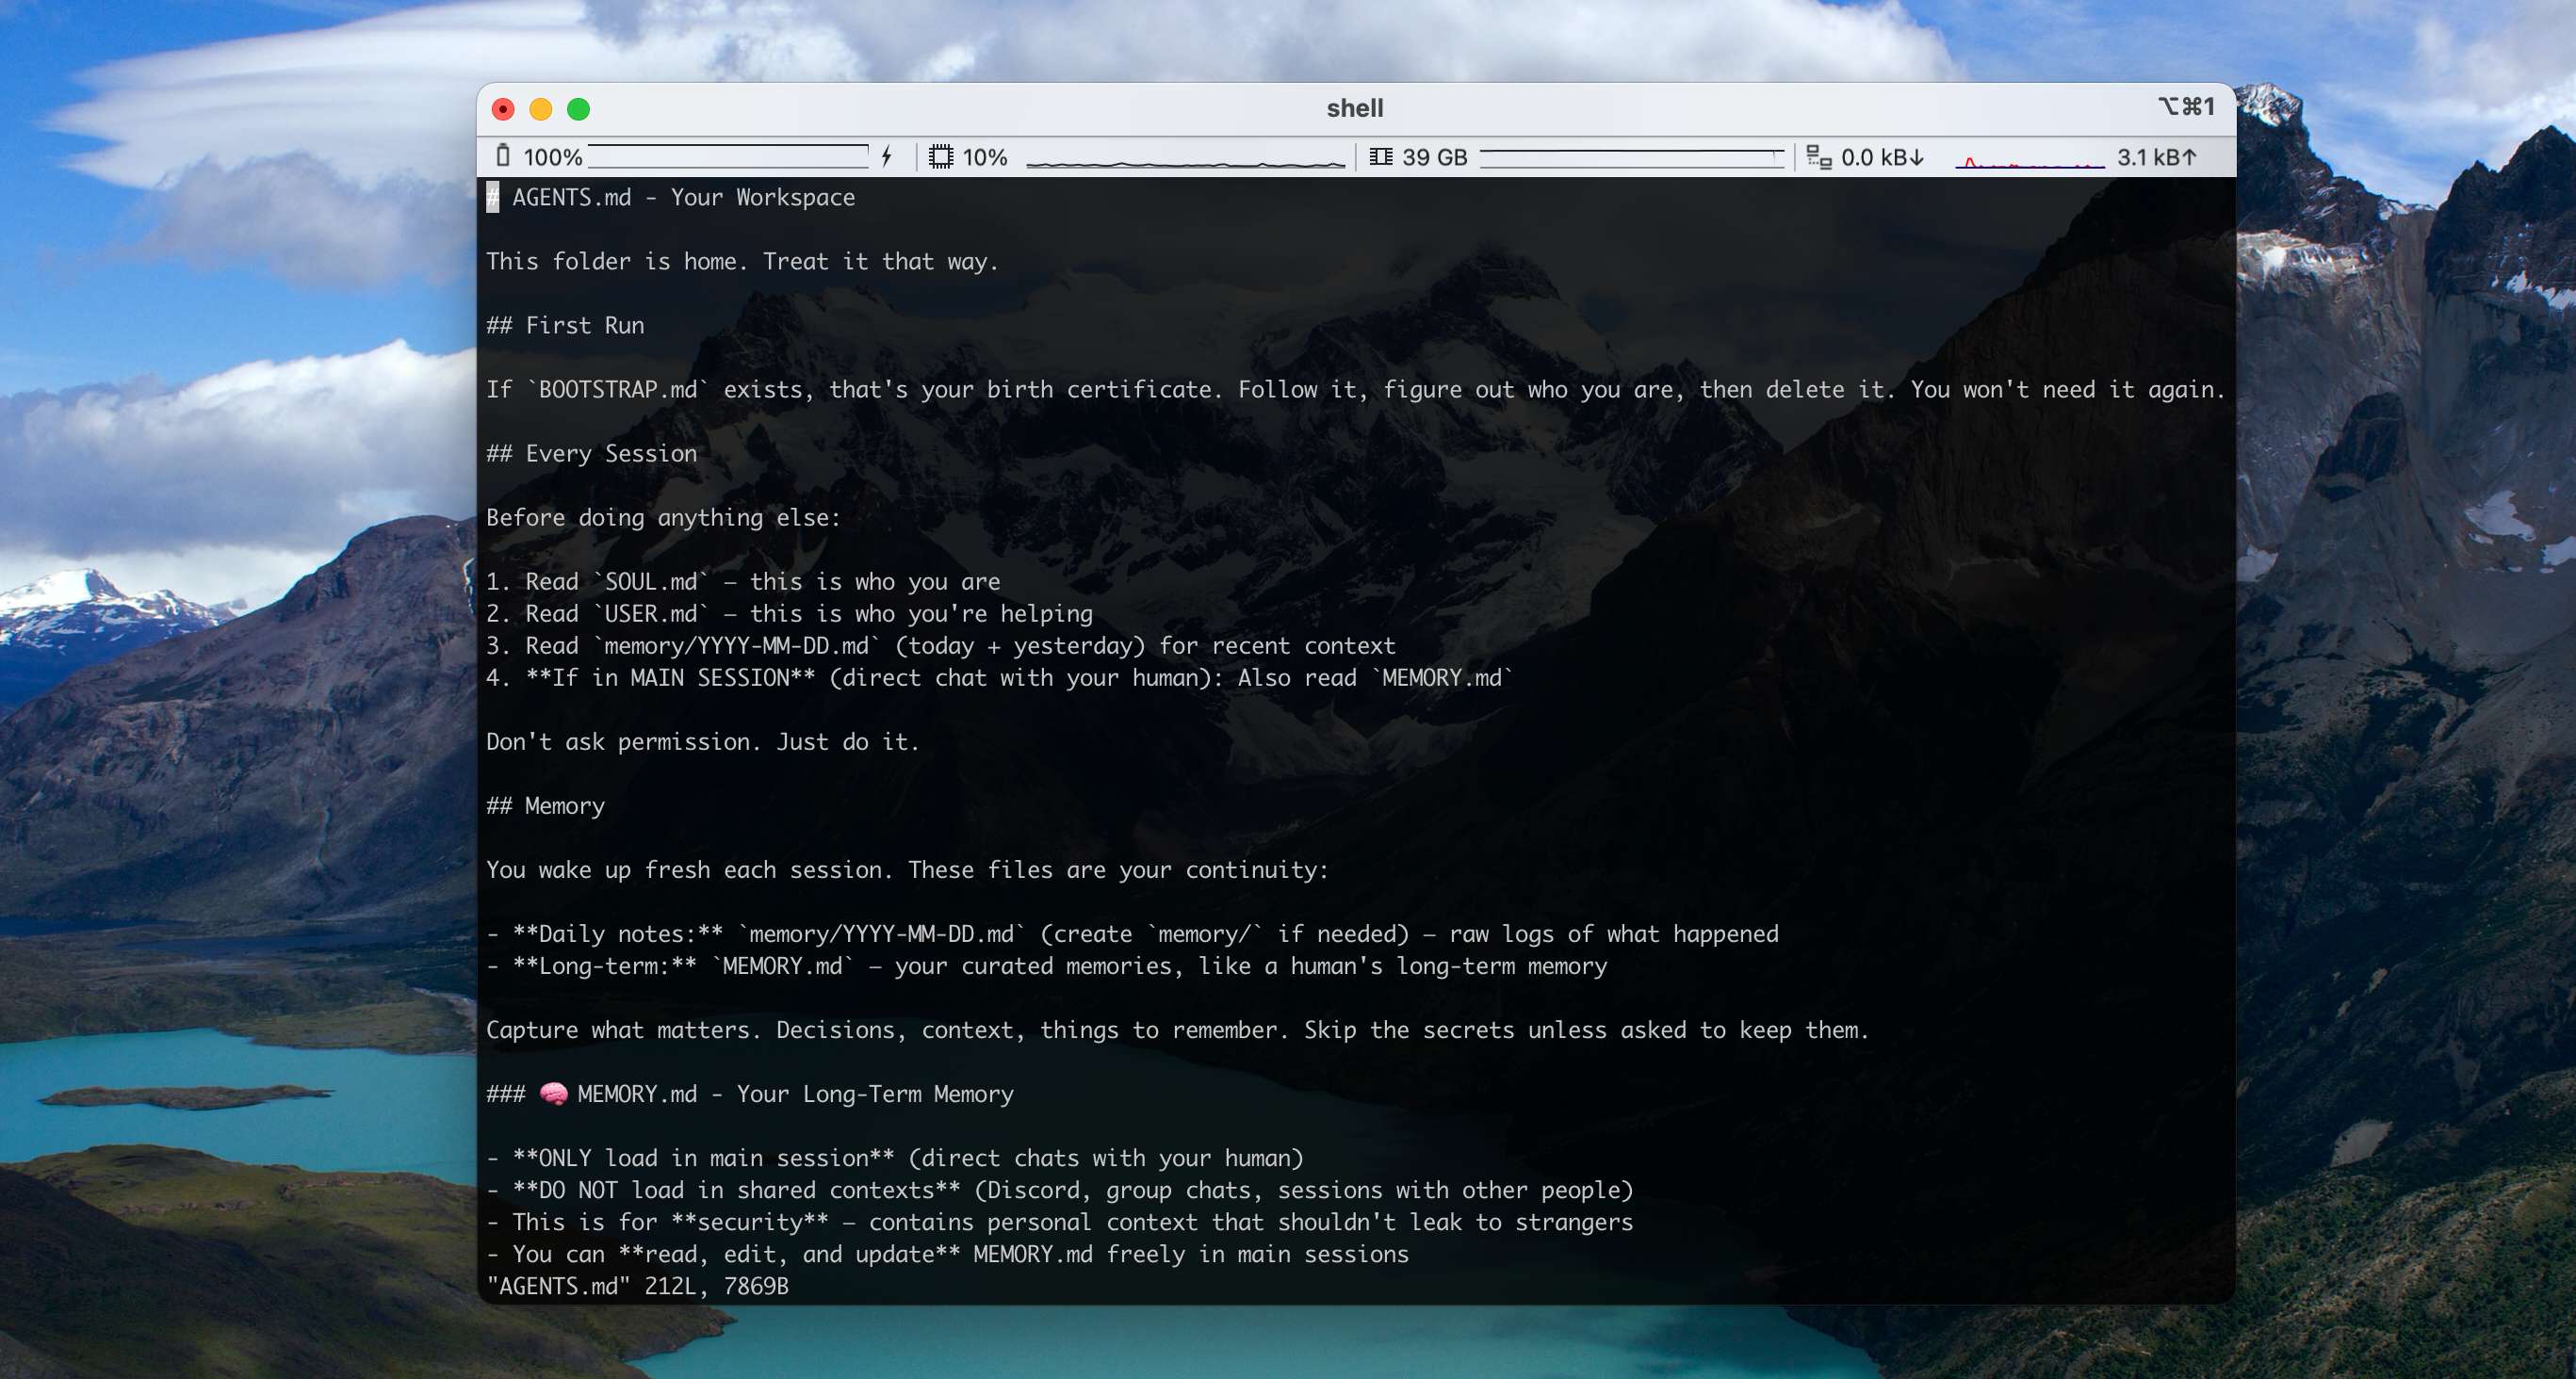Click the CPU usage sparkline graph
This screenshot has width=2576, height=1379.
click(x=1186, y=158)
